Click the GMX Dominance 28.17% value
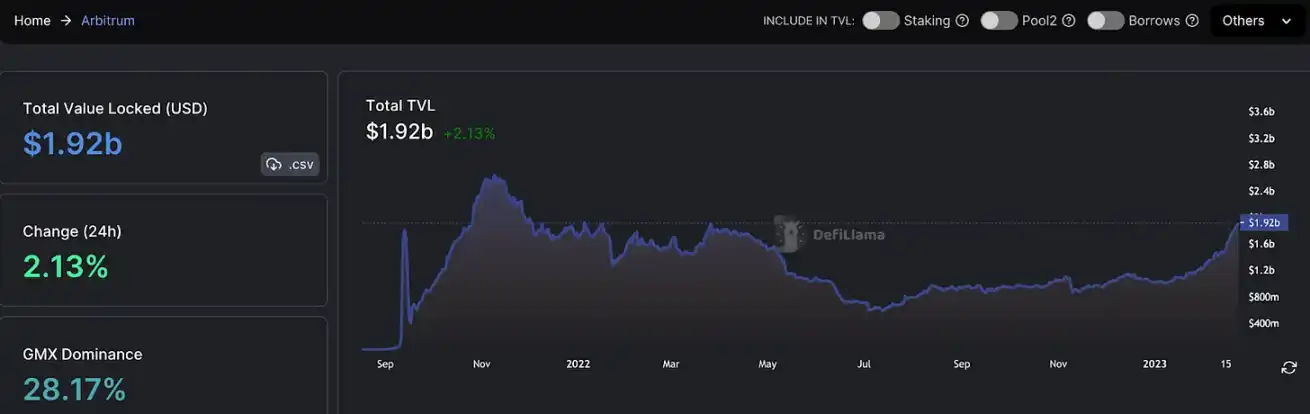 (74, 389)
